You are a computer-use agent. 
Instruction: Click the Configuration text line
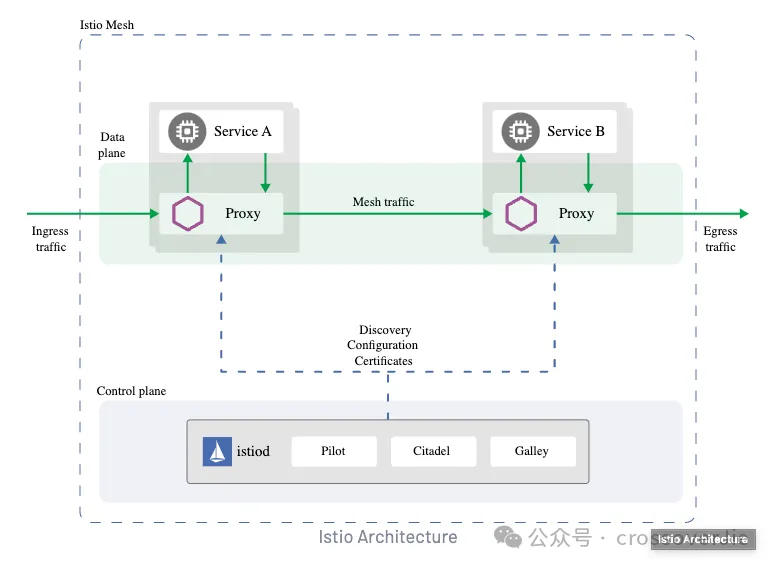pos(383,345)
